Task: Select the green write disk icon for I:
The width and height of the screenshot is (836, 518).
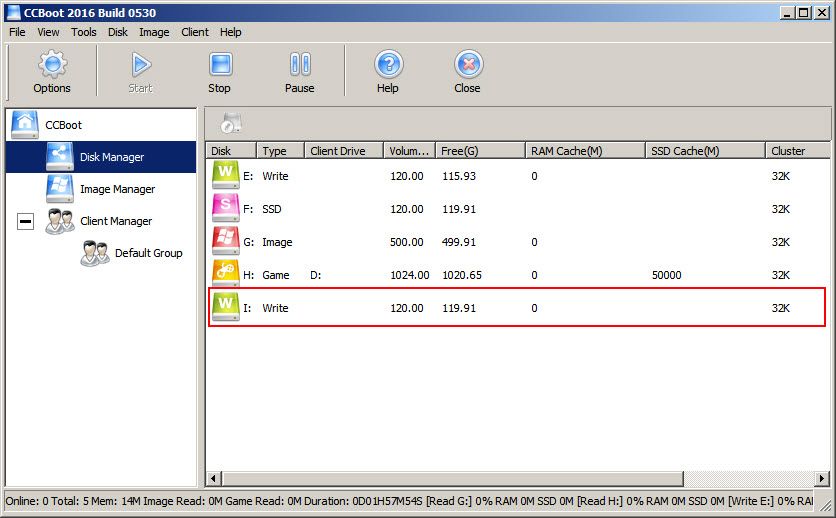Action: pyautogui.click(x=226, y=307)
